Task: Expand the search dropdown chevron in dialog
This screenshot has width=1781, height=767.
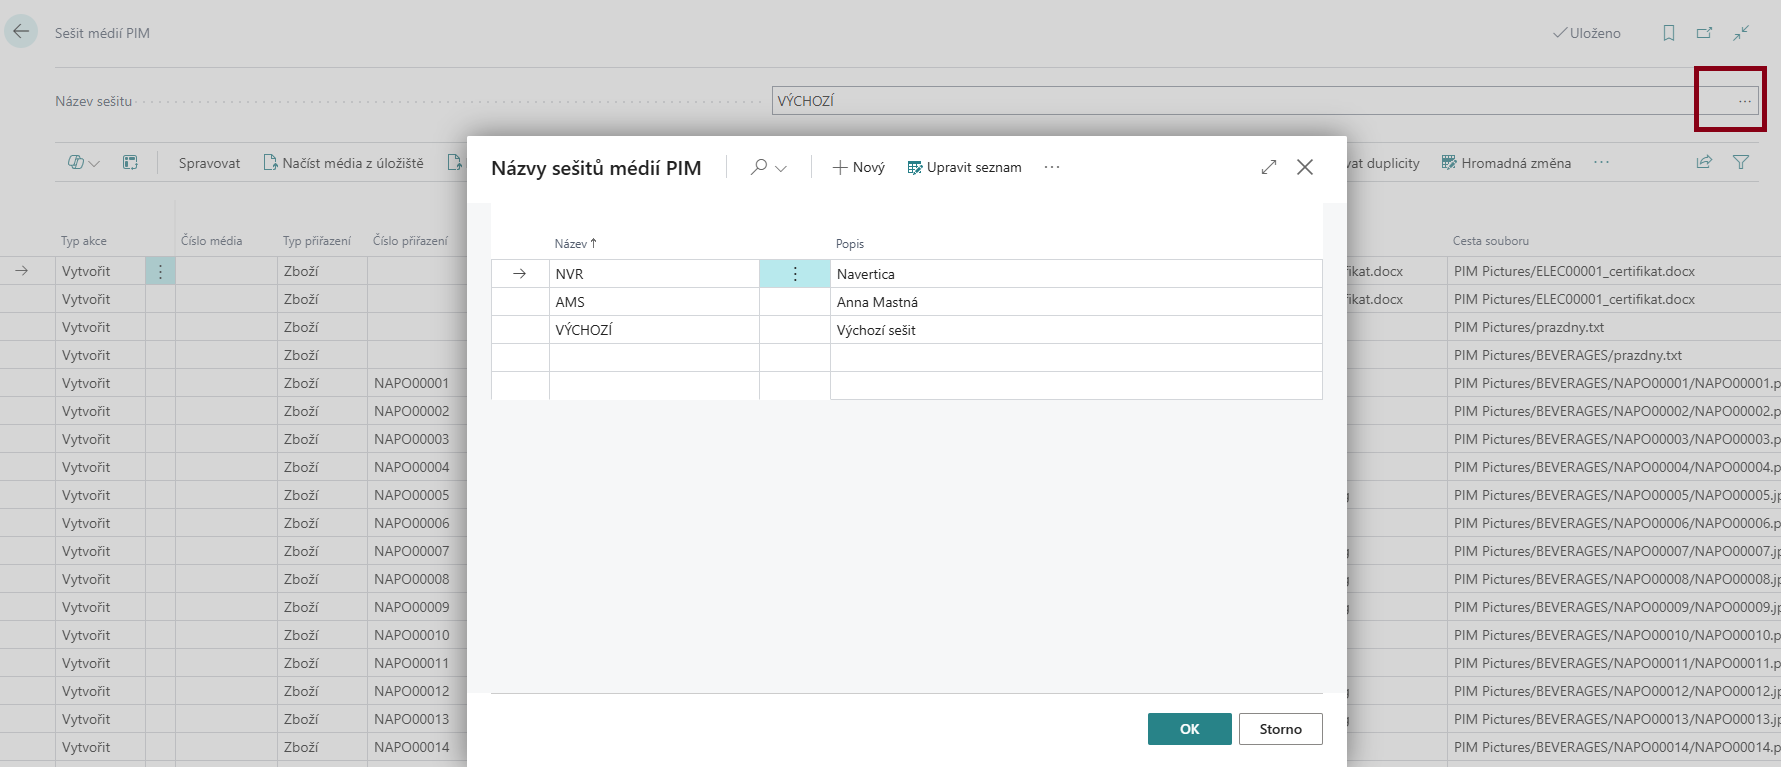Action: point(781,168)
